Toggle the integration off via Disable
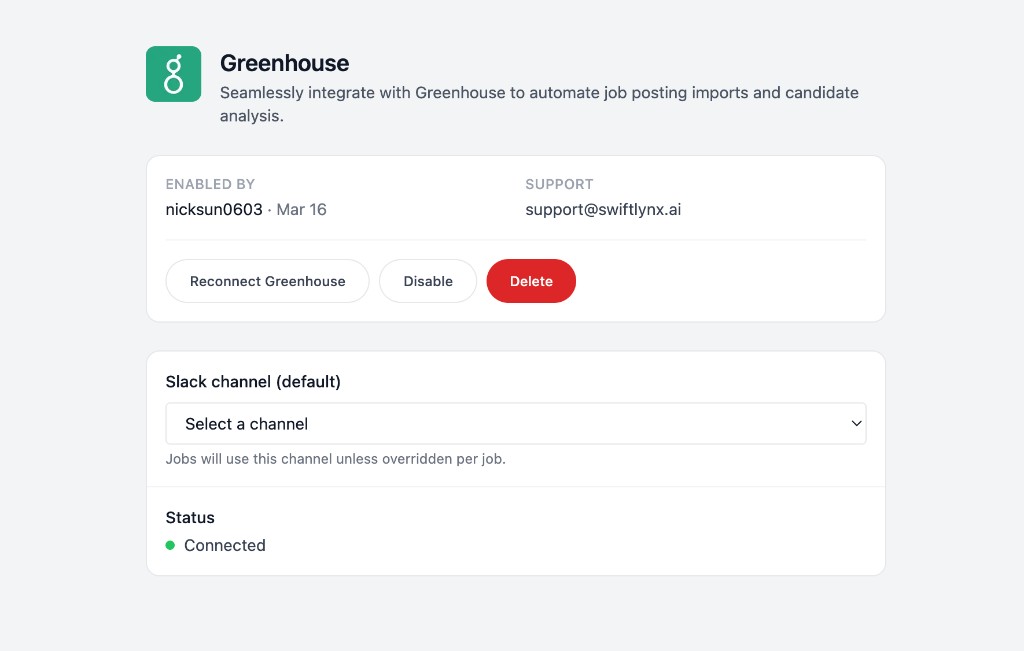 pos(428,281)
